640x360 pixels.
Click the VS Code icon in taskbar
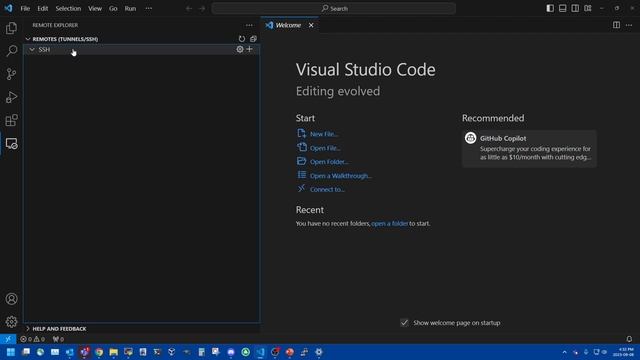(260, 352)
